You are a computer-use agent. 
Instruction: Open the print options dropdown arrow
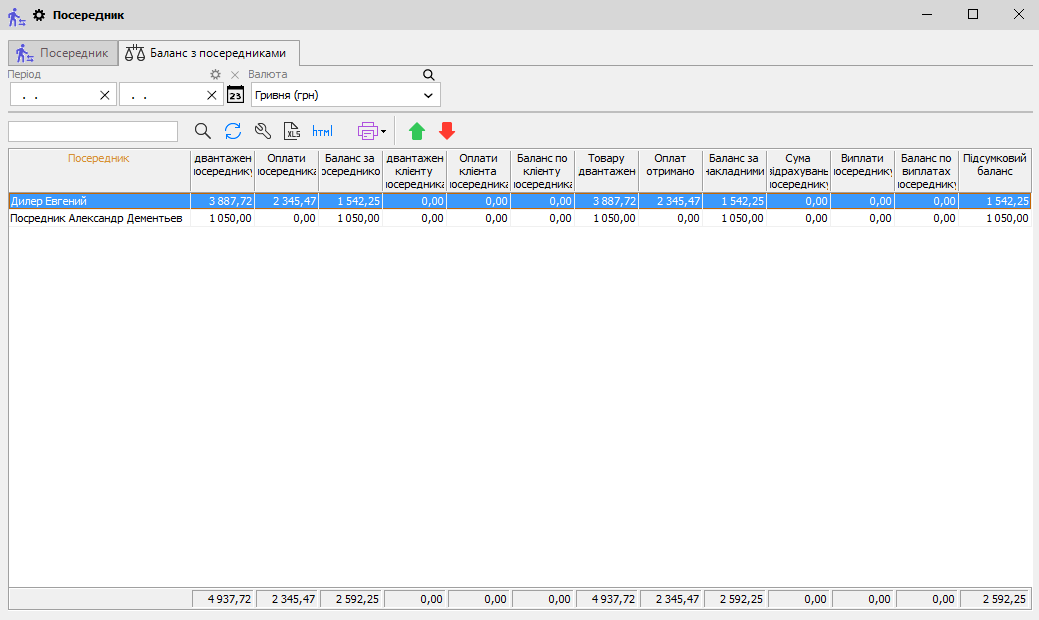coord(383,131)
